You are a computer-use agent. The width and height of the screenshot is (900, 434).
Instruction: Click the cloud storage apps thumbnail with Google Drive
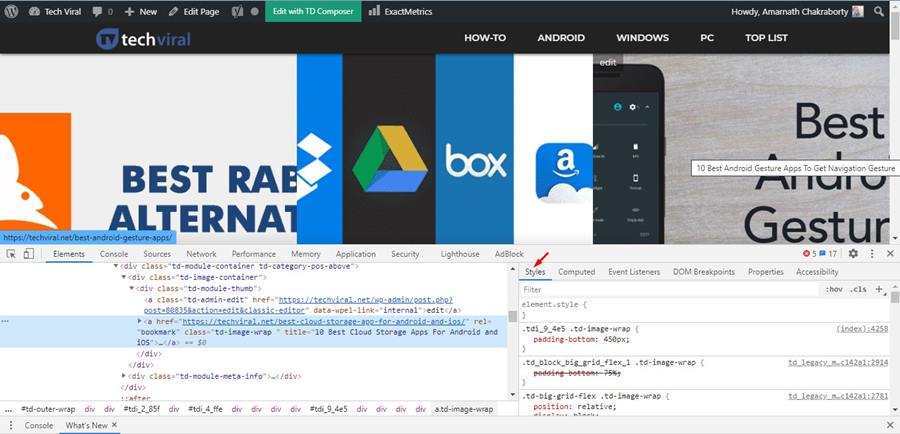click(445, 149)
